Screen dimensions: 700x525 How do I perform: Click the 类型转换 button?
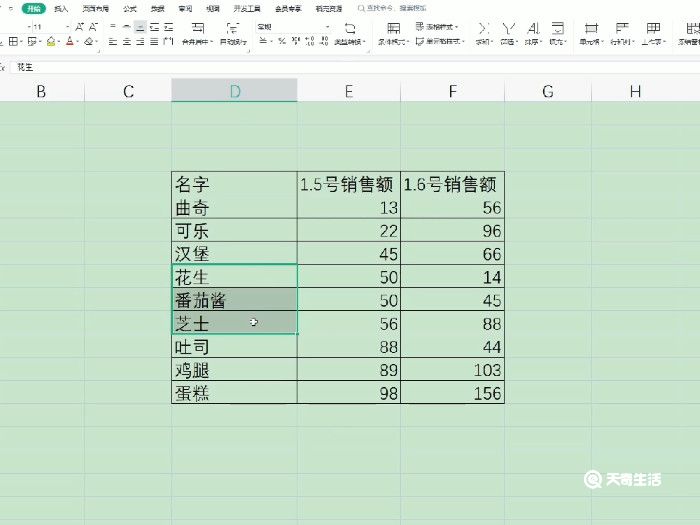point(350,33)
